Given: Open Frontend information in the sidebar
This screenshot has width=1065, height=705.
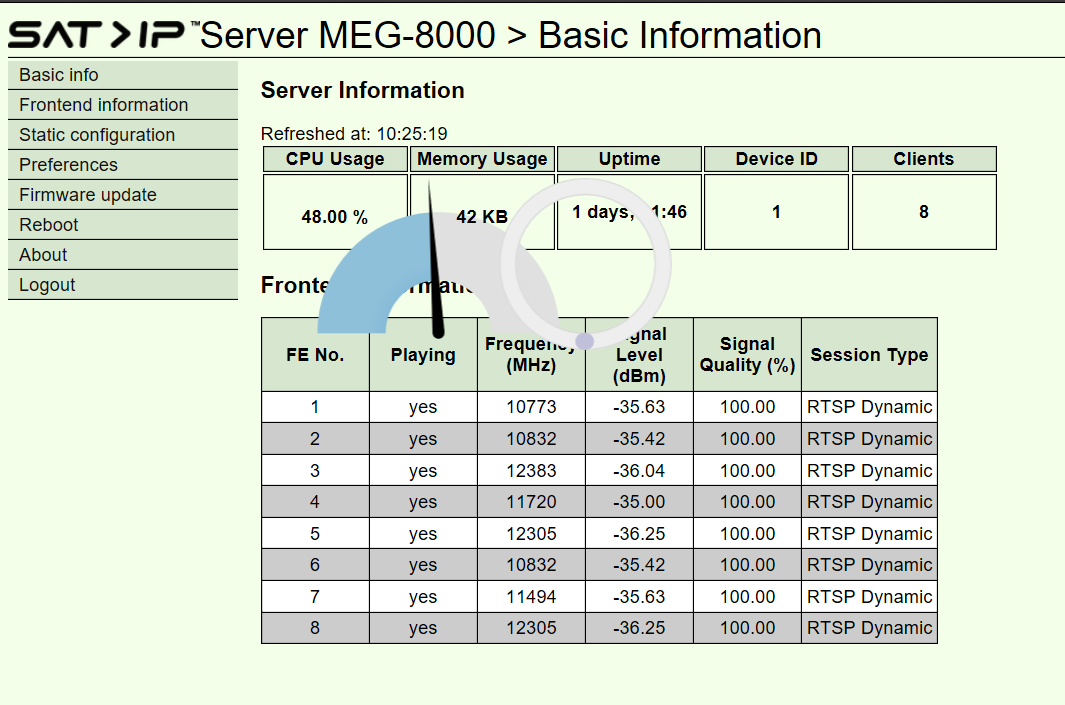Looking at the screenshot, I should coord(123,105).
